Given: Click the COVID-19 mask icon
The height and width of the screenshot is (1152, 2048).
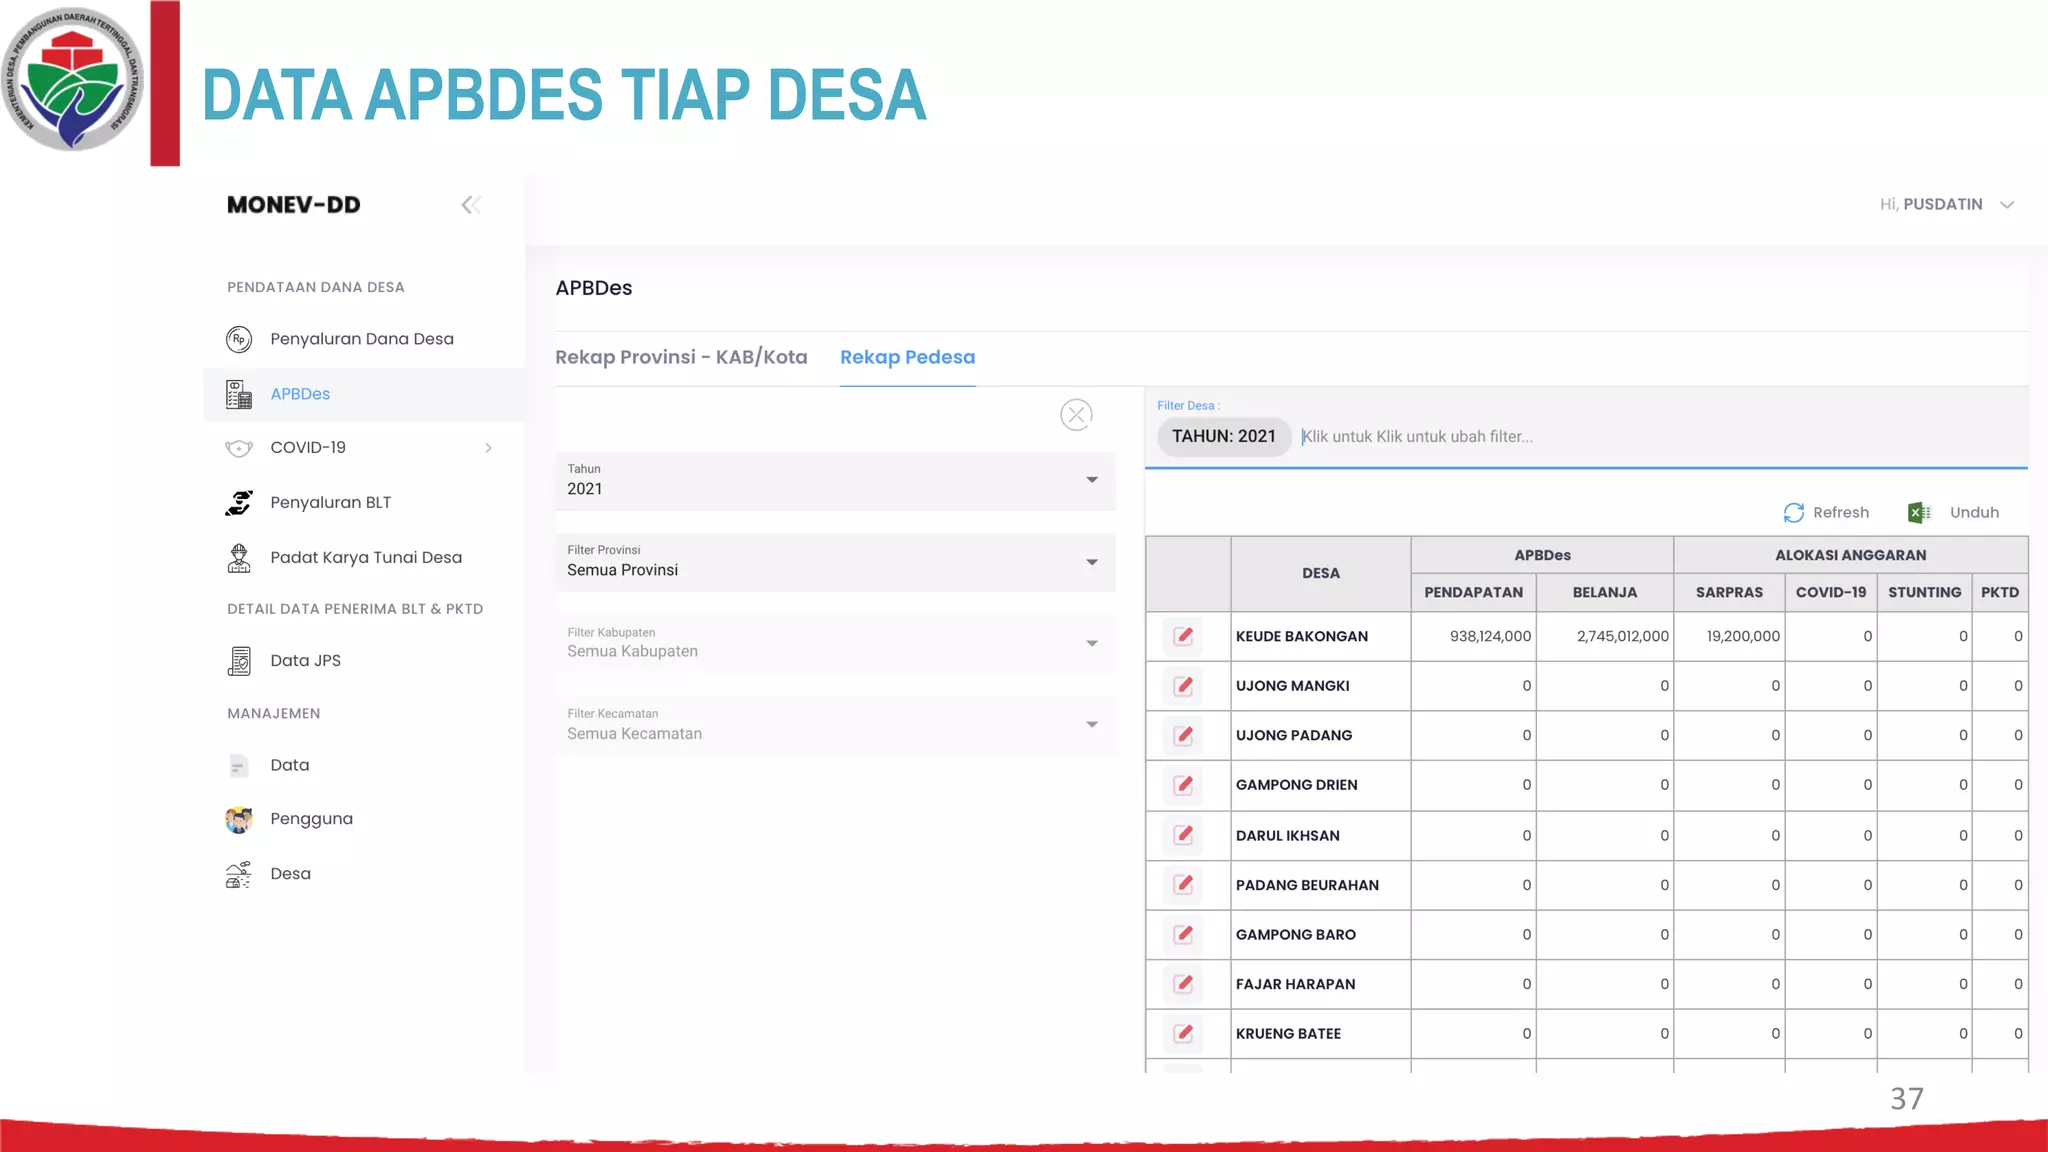Looking at the screenshot, I should tap(238, 448).
